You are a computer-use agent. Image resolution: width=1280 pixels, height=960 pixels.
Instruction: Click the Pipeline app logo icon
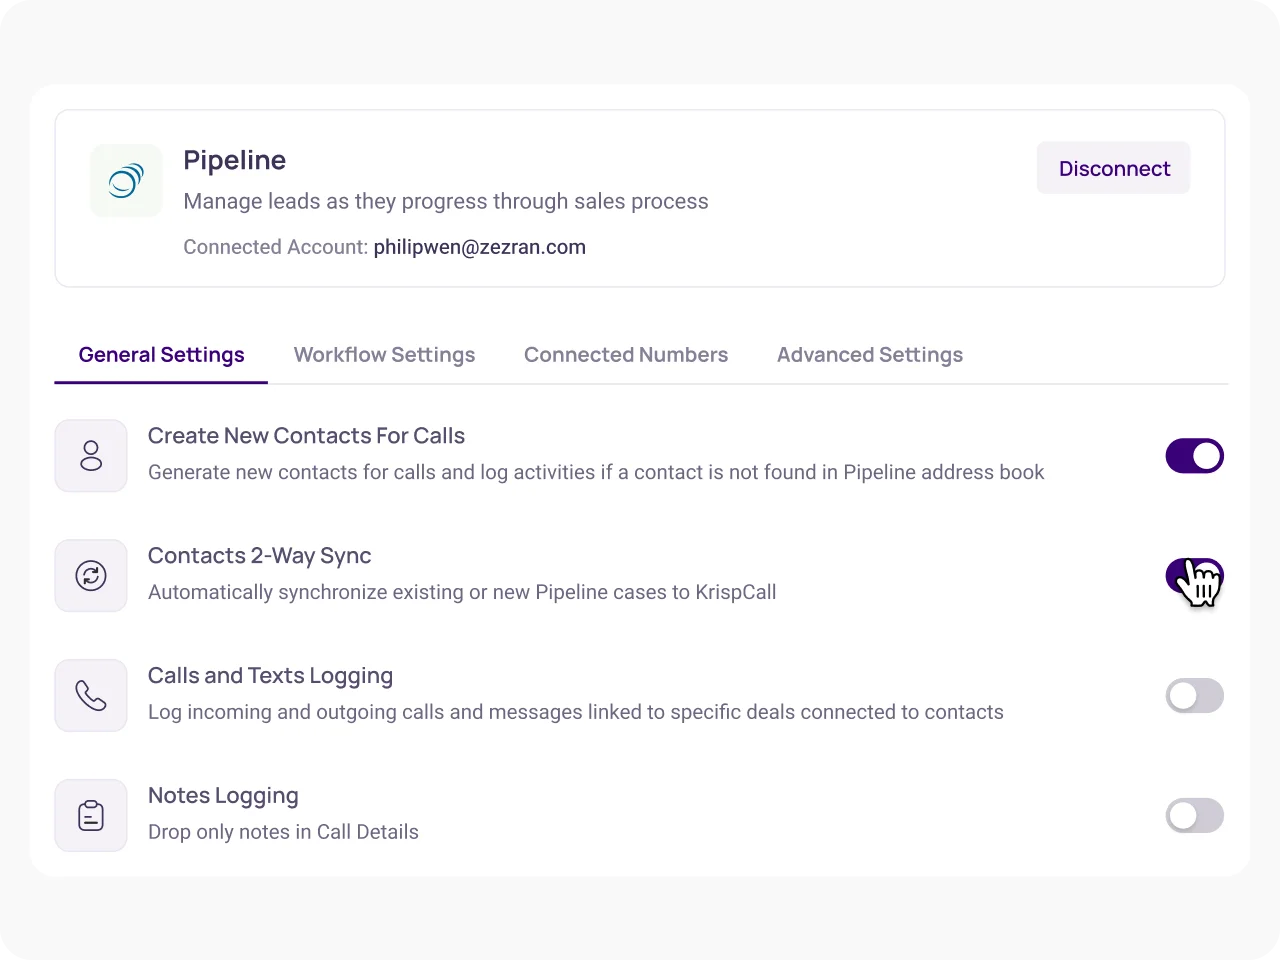point(126,181)
